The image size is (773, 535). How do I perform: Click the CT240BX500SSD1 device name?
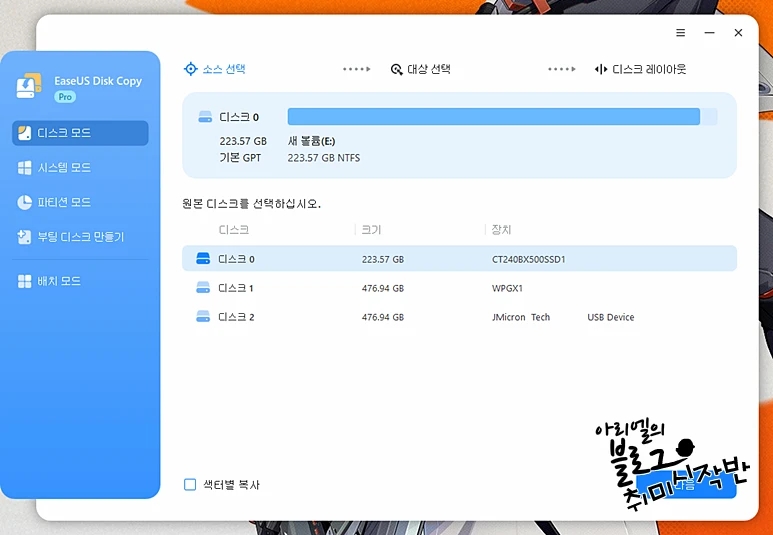click(x=528, y=259)
